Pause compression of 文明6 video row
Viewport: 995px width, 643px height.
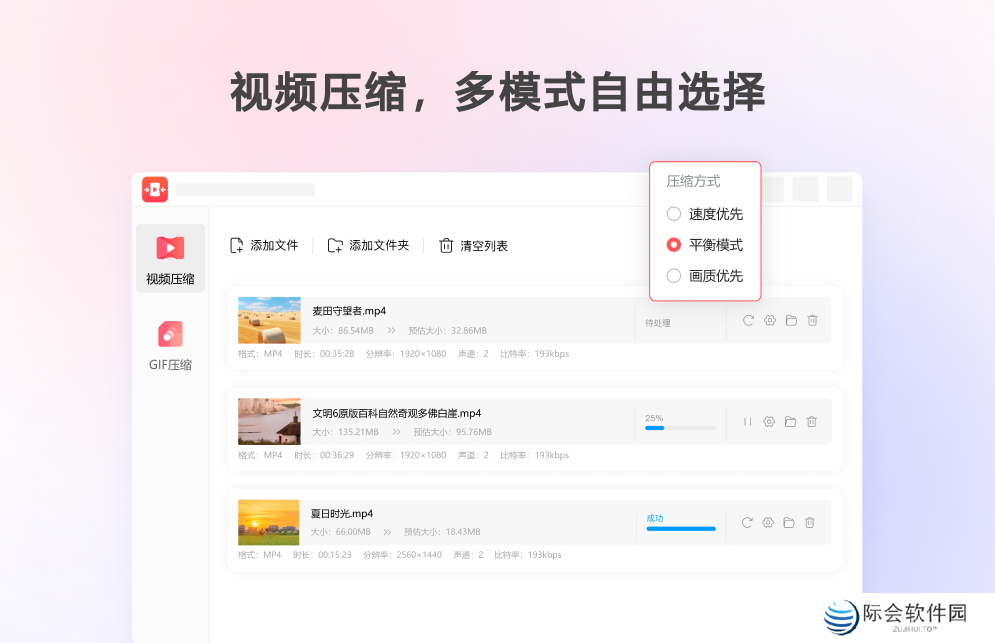747,421
